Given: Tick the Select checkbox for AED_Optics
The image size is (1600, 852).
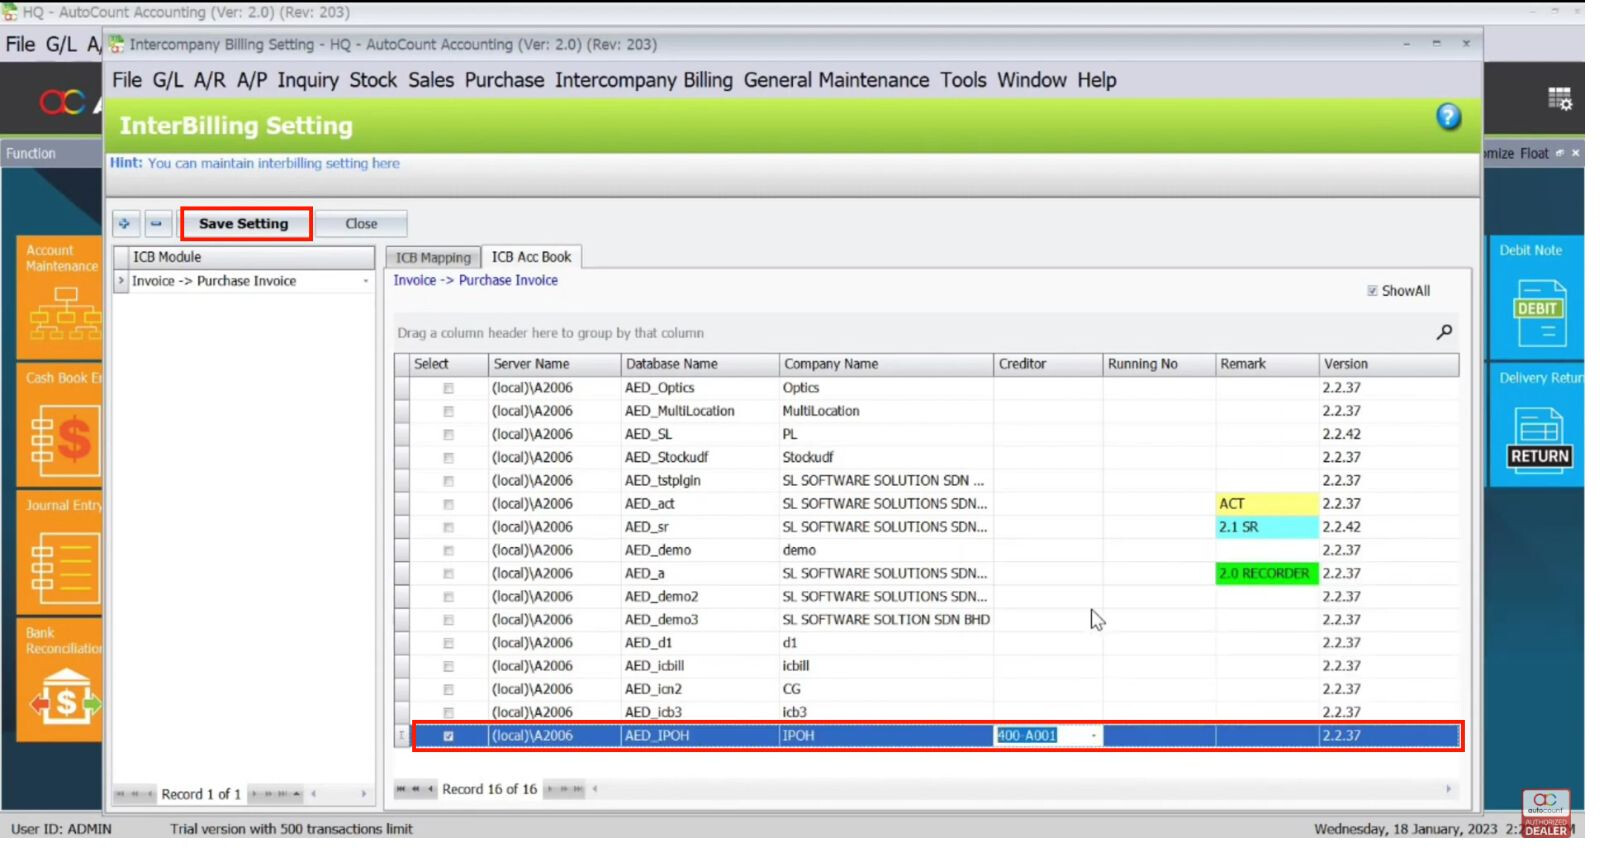Looking at the screenshot, I should 448,388.
